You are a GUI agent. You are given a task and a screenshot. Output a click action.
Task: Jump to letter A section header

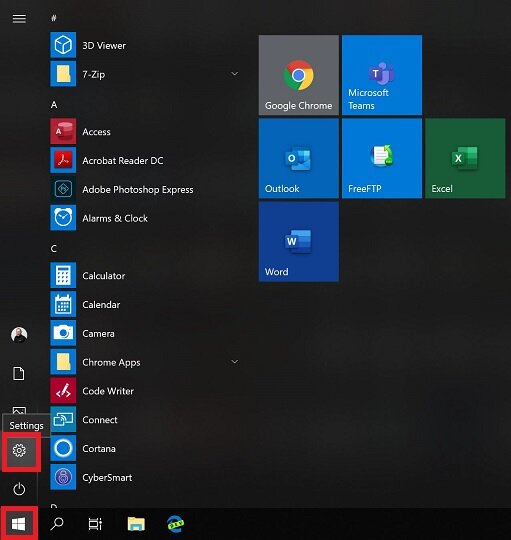point(54,105)
